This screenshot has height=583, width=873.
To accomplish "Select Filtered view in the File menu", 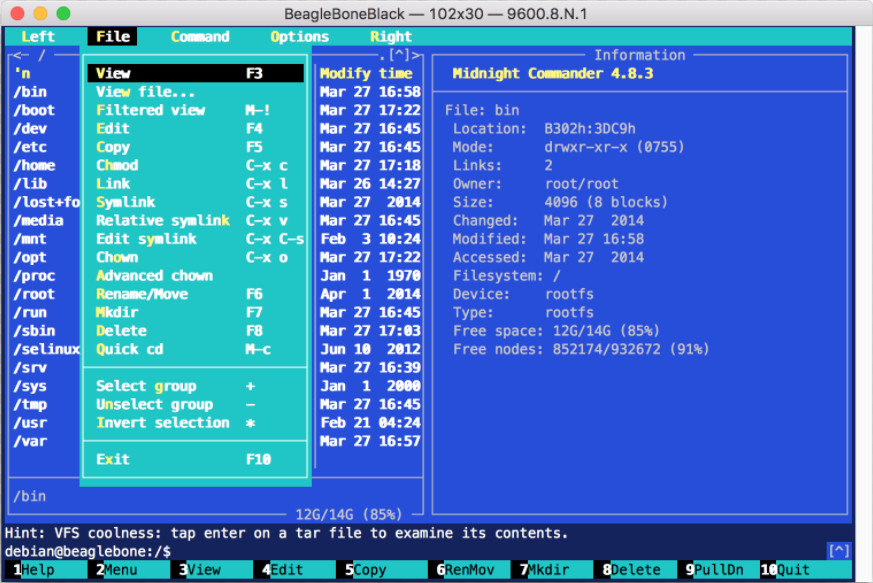I will click(195, 110).
